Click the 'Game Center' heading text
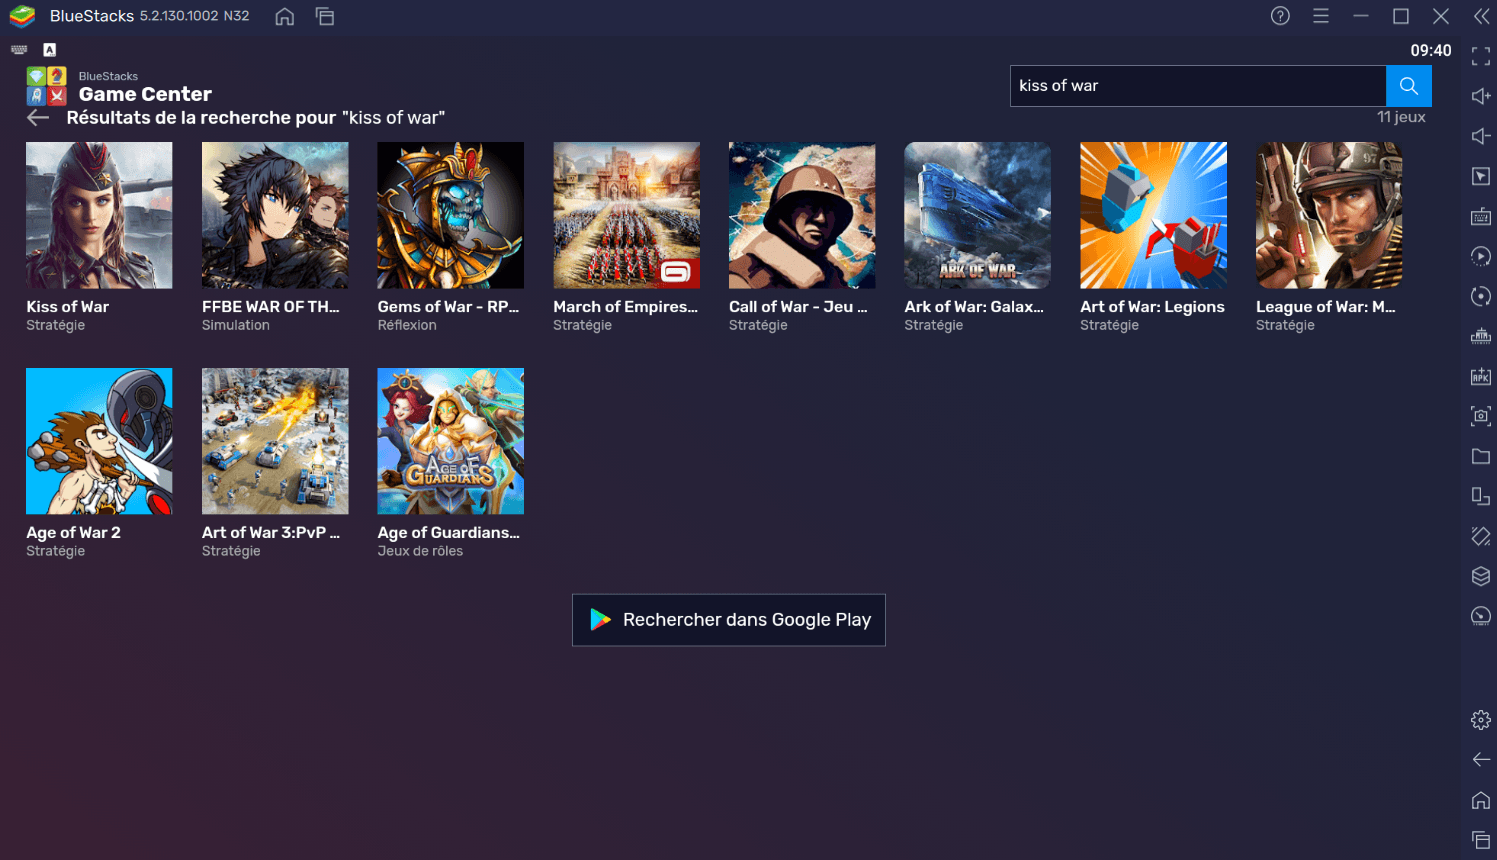Image resolution: width=1497 pixels, height=860 pixels. (145, 94)
